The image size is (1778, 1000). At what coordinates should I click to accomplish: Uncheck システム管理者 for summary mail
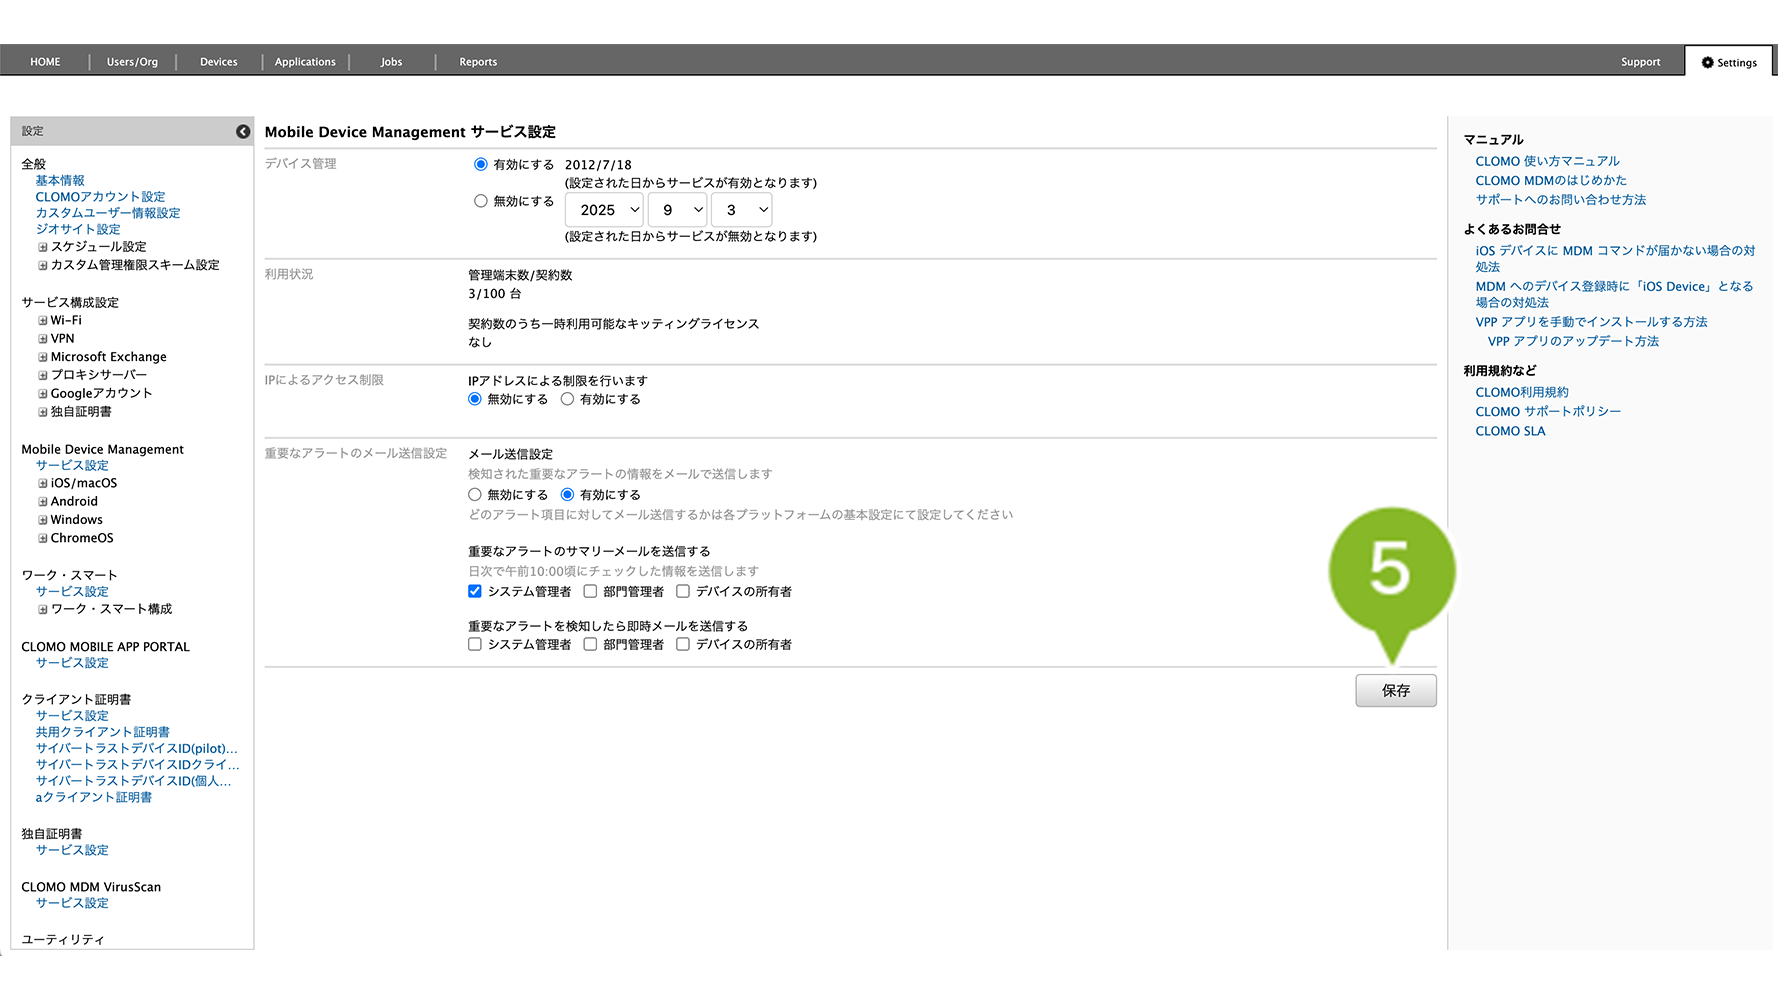click(x=475, y=591)
